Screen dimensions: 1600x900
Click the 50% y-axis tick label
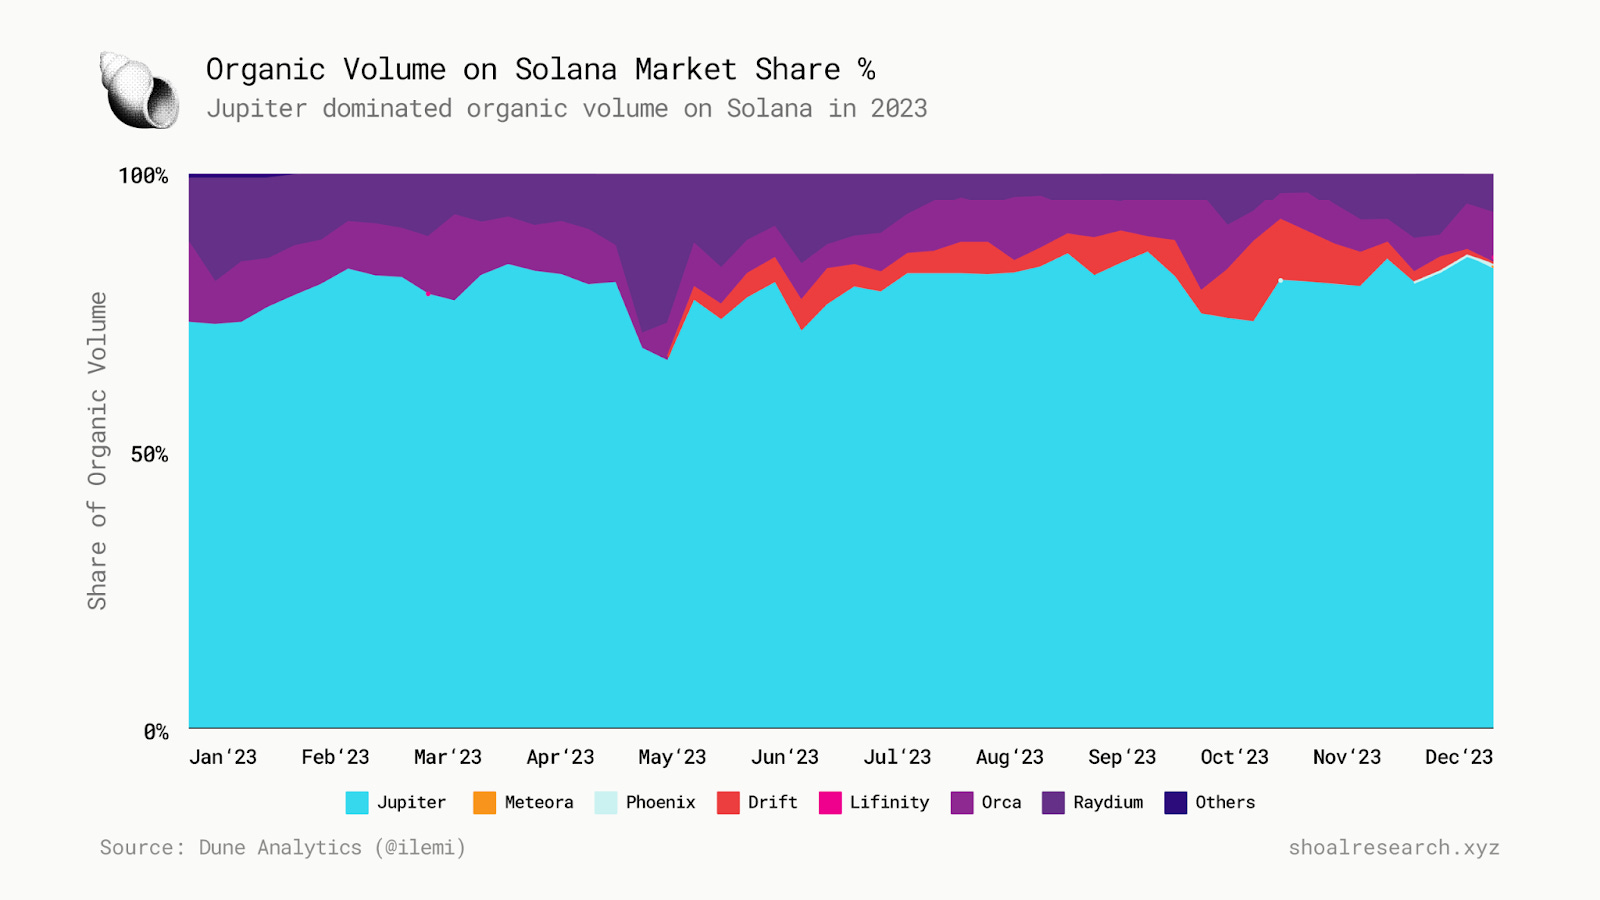pyautogui.click(x=149, y=454)
